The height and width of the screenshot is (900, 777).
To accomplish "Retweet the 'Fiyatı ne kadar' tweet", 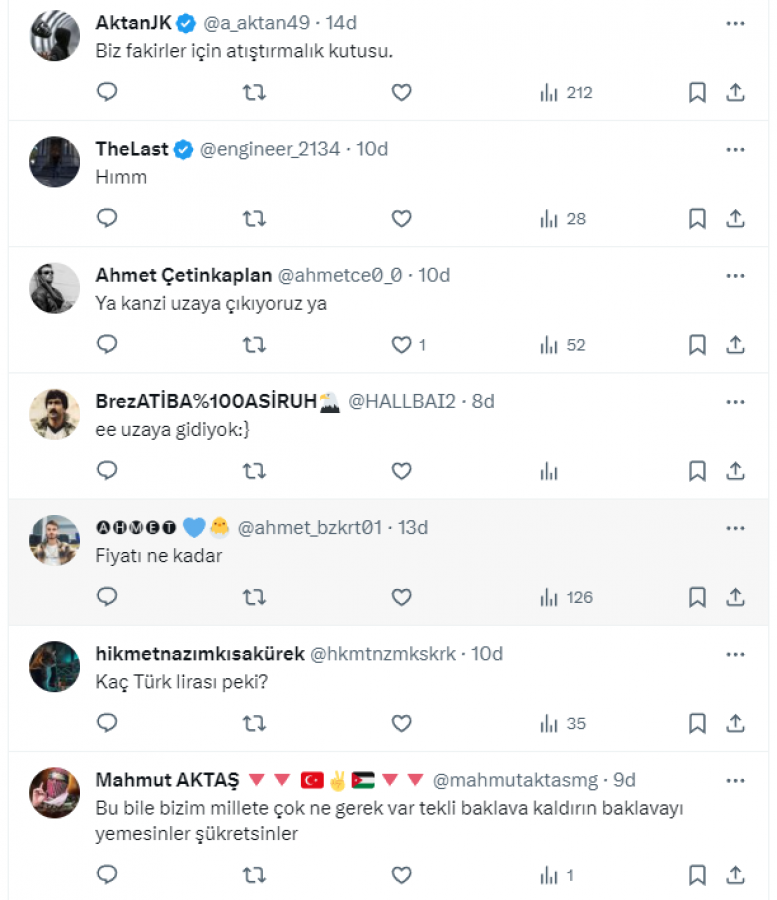I will (254, 597).
